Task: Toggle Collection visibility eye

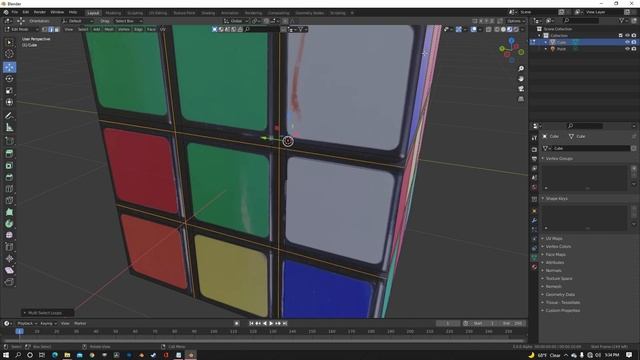Action: [x=627, y=36]
